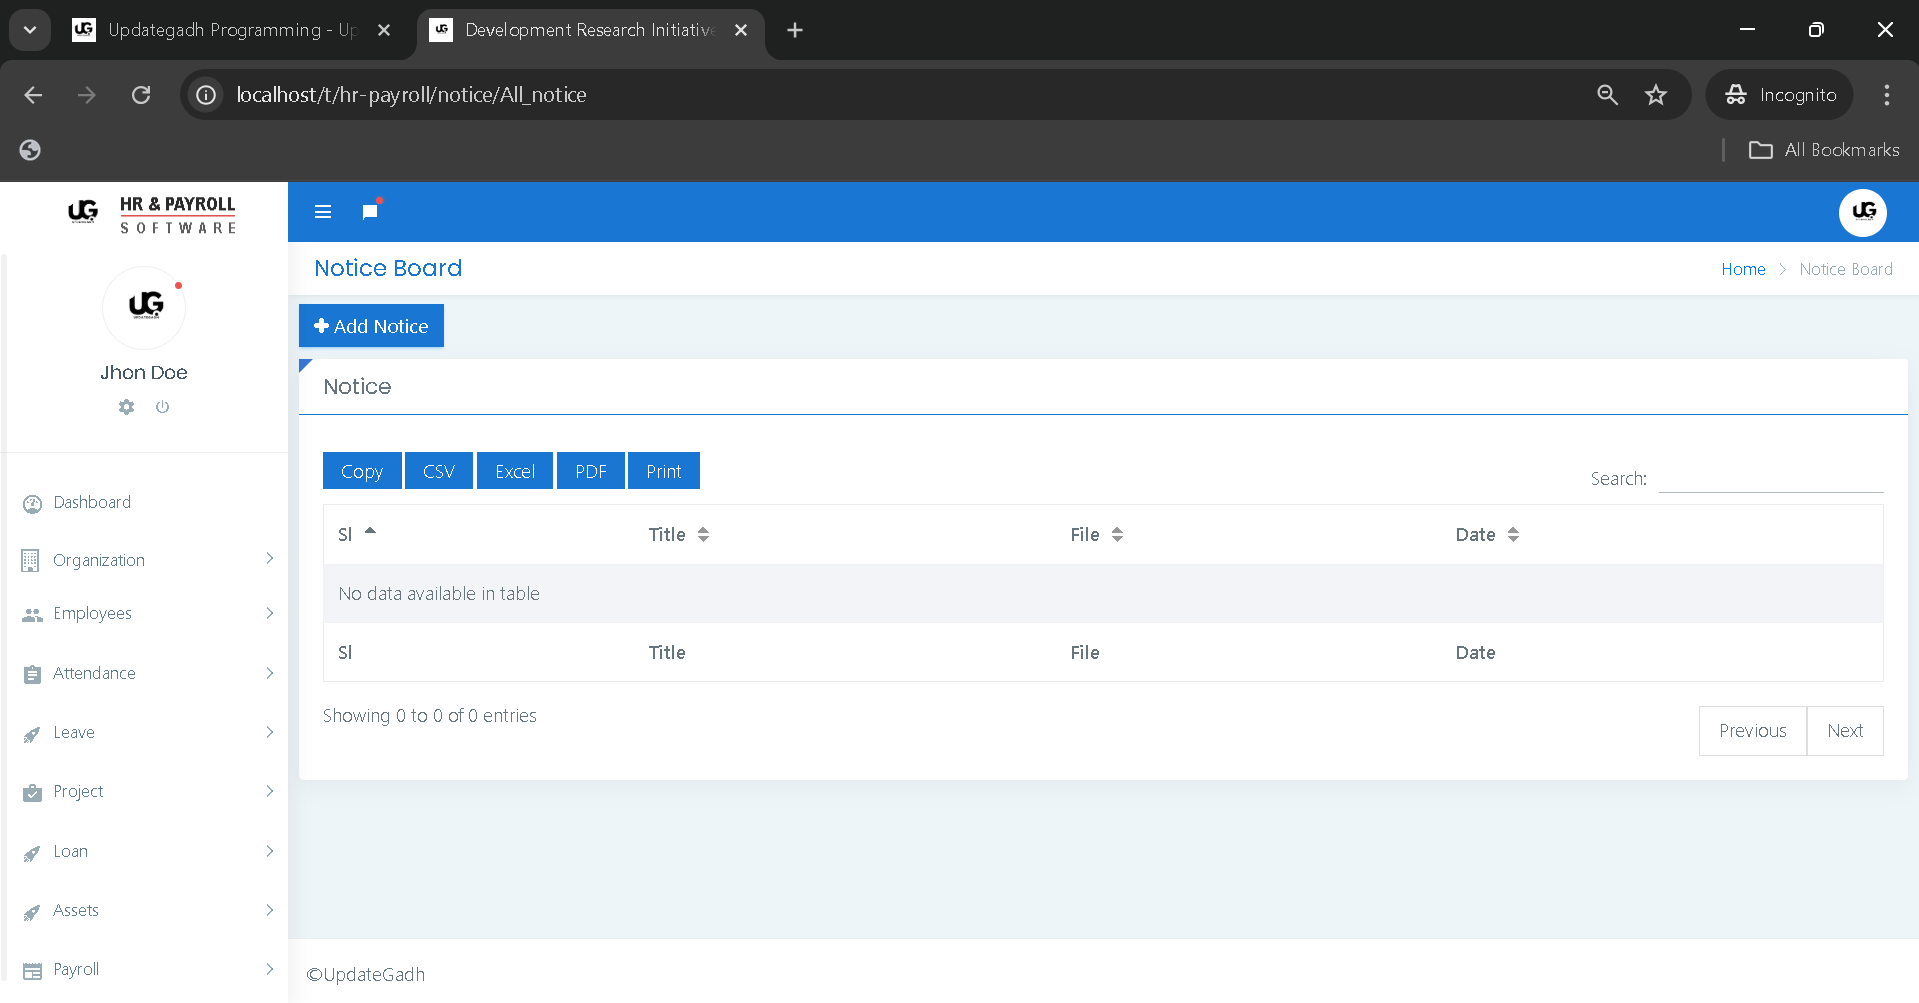Focus the notice Search input field
This screenshot has width=1919, height=1003.
pos(1770,478)
